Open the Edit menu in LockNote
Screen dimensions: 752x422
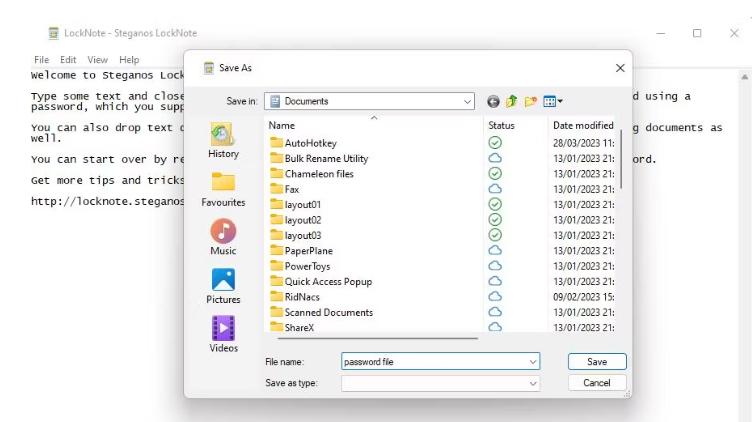click(x=68, y=59)
